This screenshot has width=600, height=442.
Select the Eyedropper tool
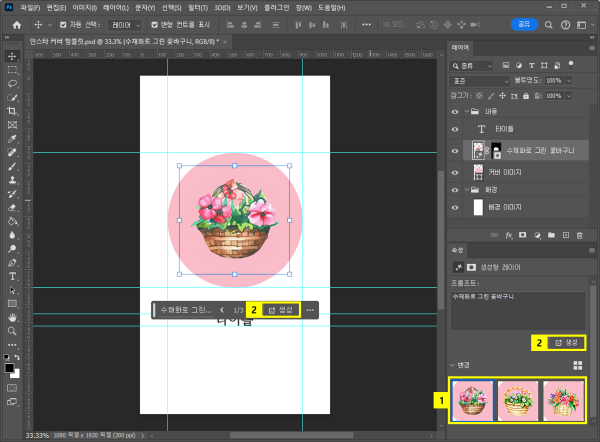12,139
